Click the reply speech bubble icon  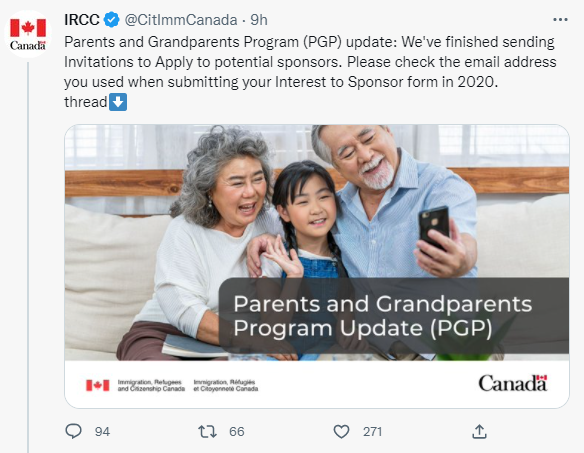73,431
